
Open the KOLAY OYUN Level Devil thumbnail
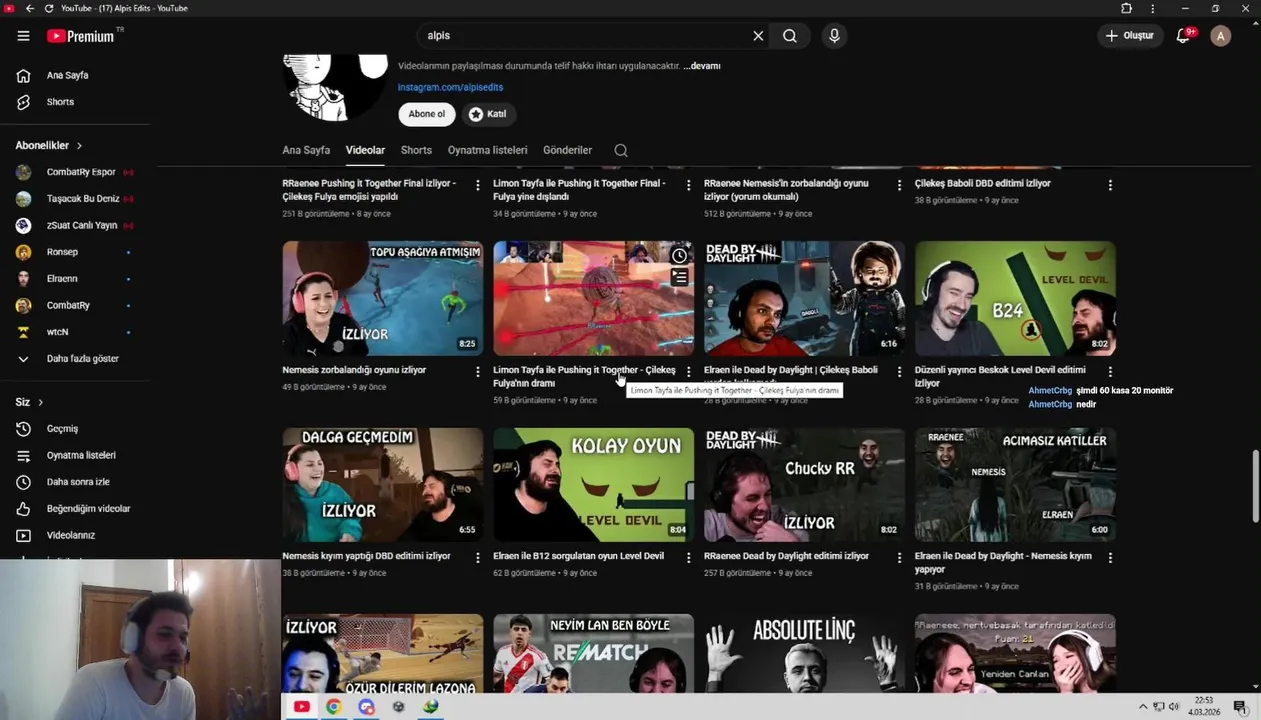tap(593, 485)
